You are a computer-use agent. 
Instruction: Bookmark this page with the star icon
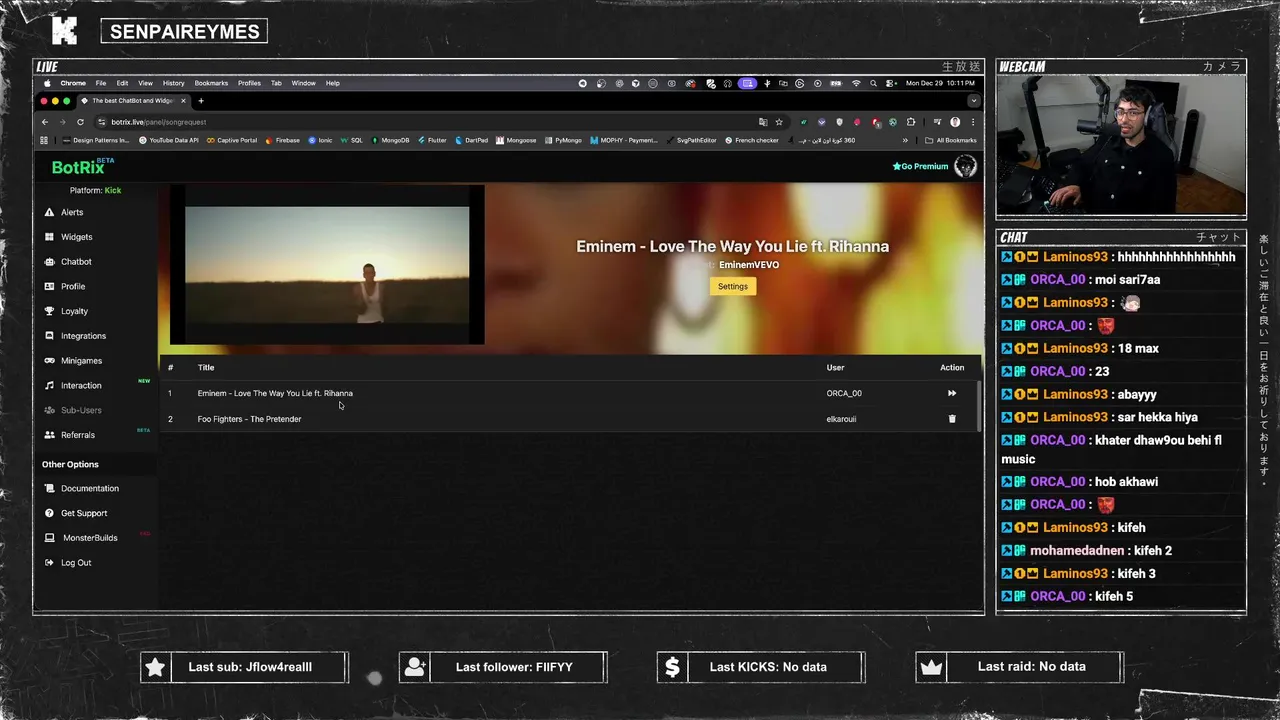tap(779, 122)
